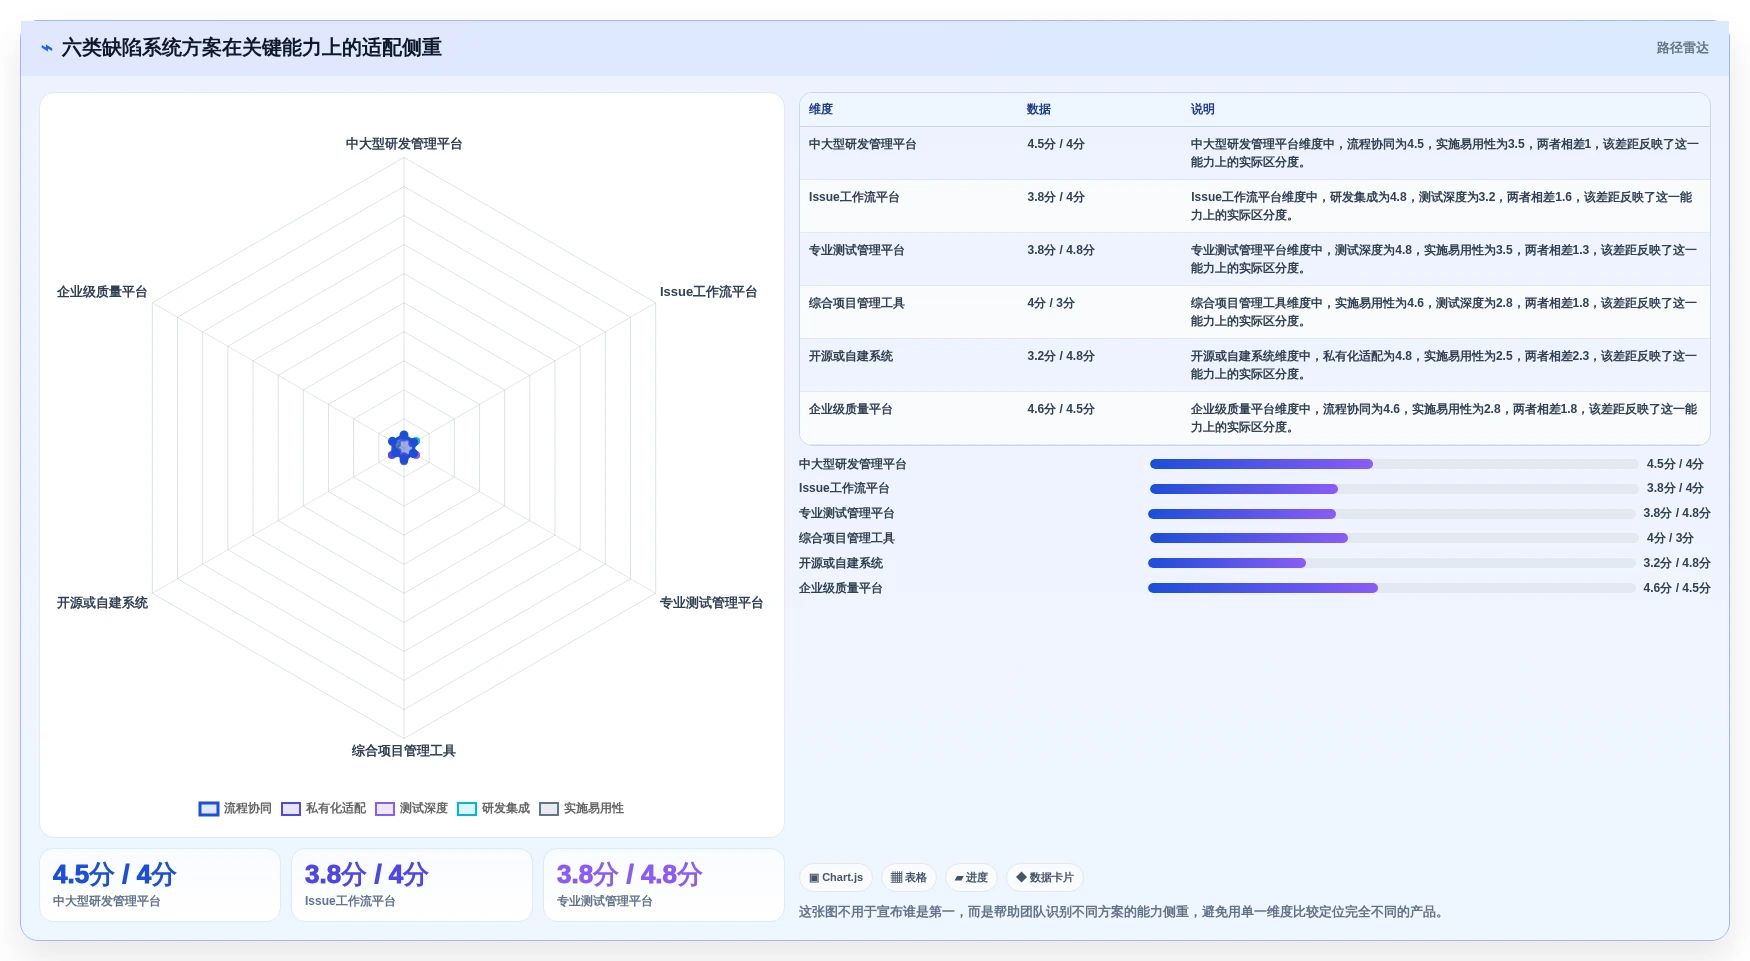Viewport: 1750px width, 961px height.
Task: Click the 中大型研发管理平台 progress bar
Action: [1394, 464]
